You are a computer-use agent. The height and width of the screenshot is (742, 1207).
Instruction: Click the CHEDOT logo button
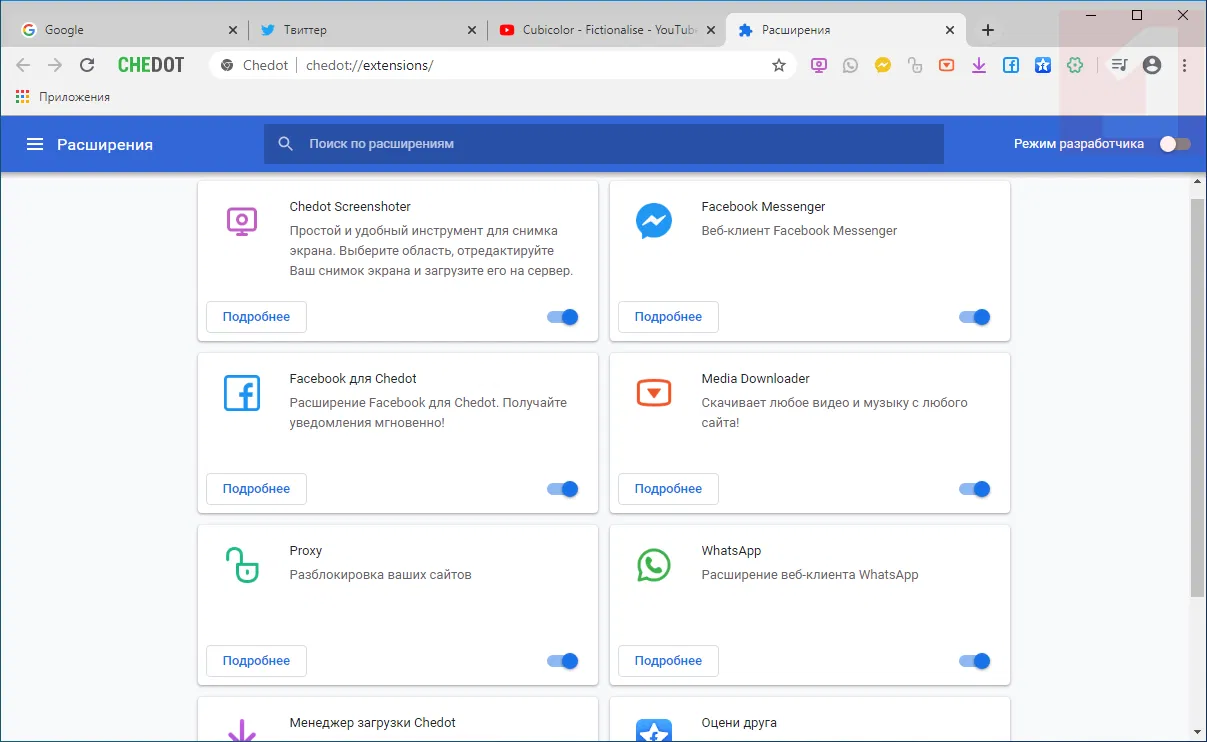(151, 65)
